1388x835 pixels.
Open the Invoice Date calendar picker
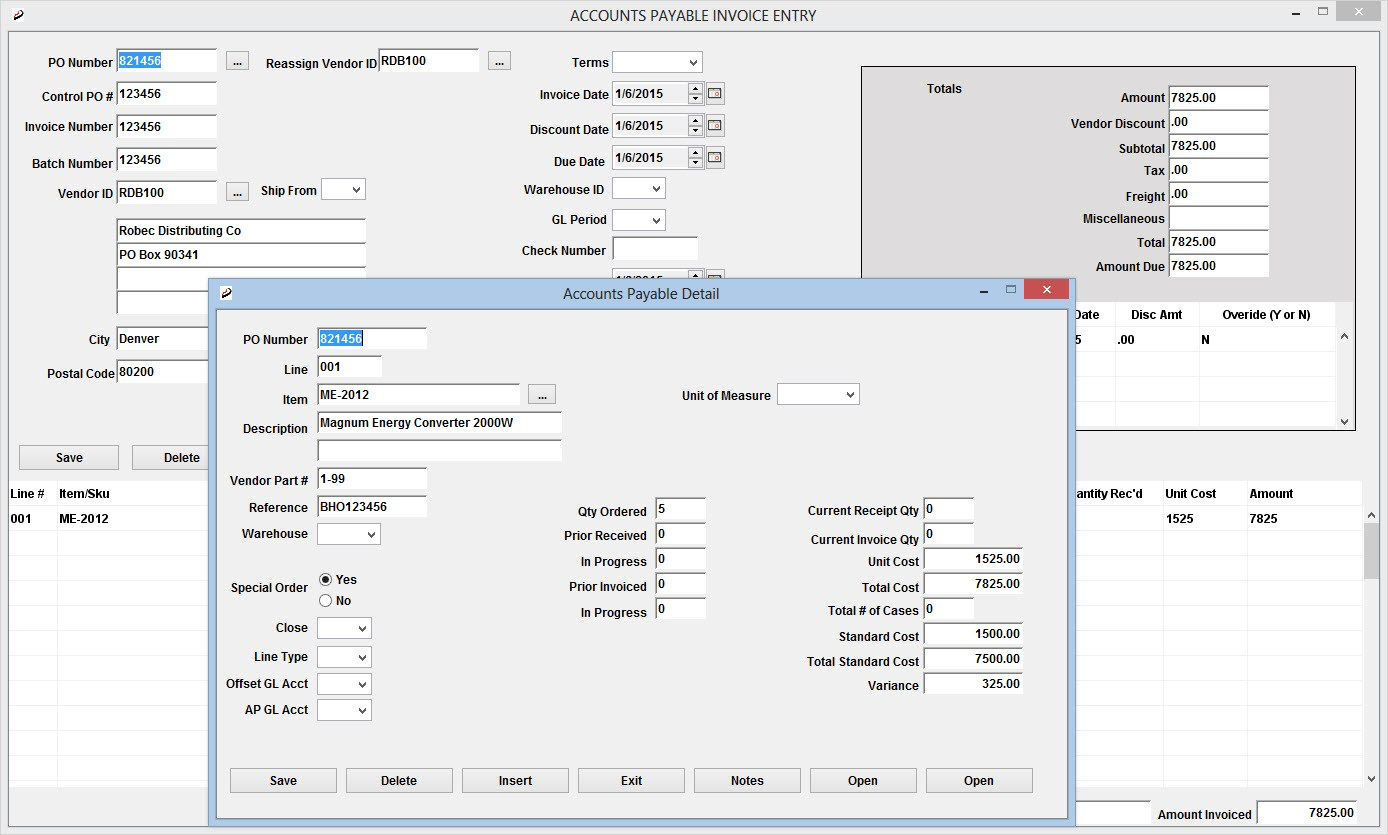click(716, 93)
